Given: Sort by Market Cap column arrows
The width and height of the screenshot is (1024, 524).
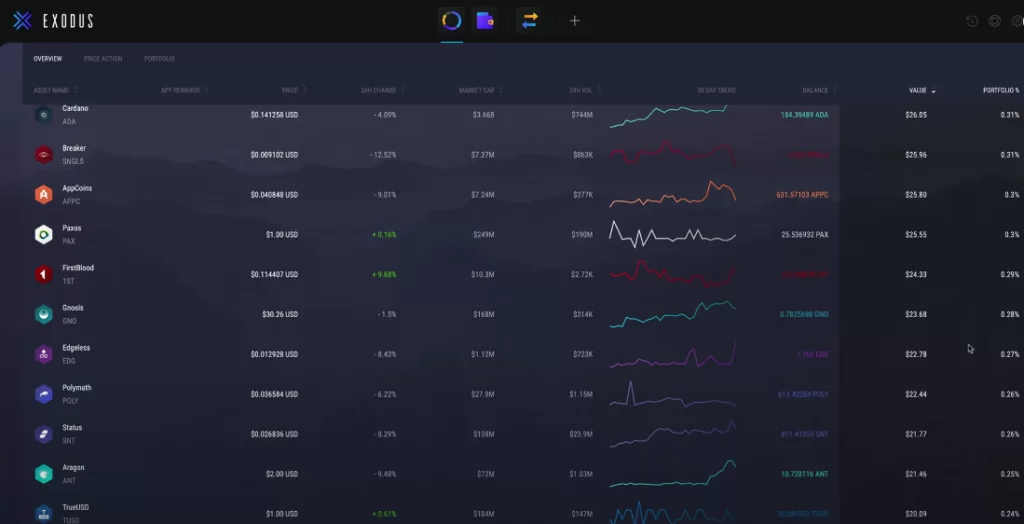Looking at the screenshot, I should (501, 90).
